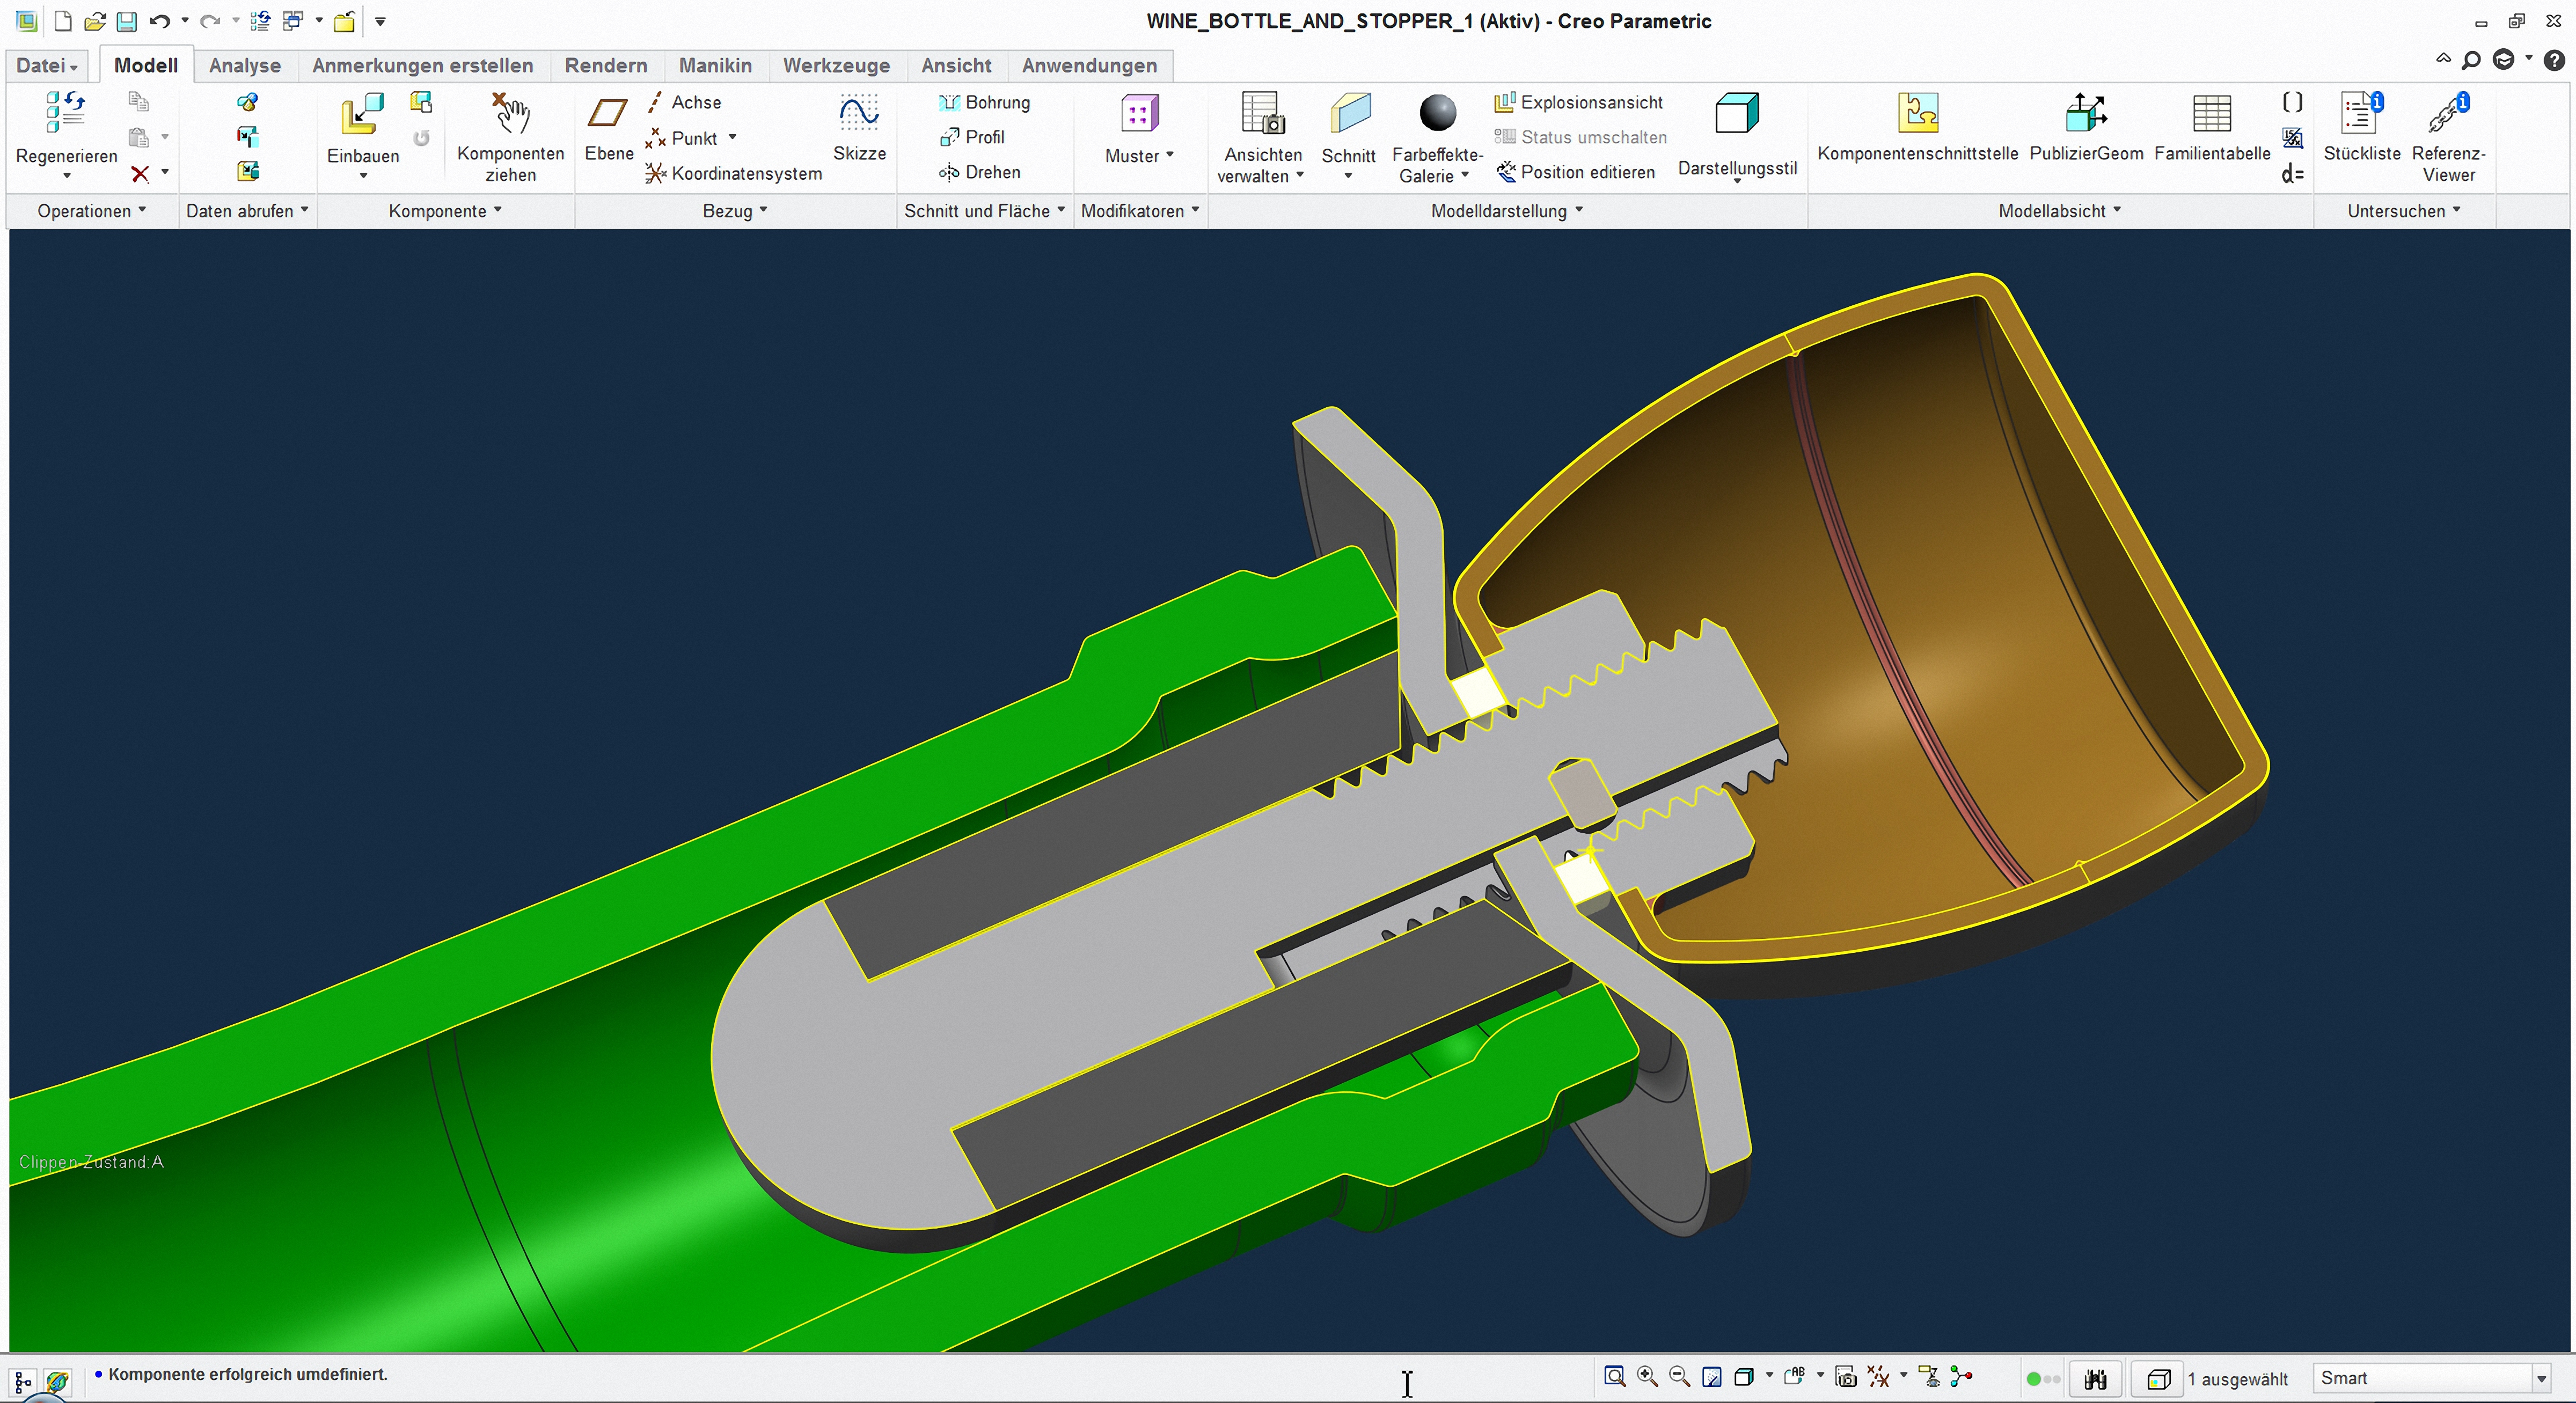Activate Komponenten ziehen tool
2576x1403 pixels.
[510, 115]
